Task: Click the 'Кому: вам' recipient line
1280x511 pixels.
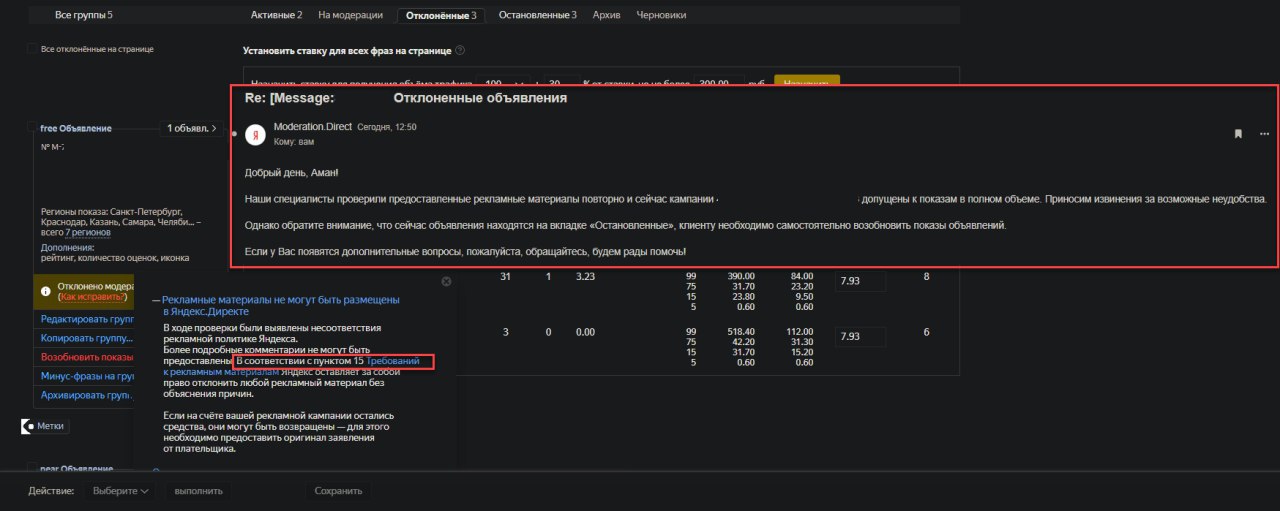Action: [x=295, y=142]
